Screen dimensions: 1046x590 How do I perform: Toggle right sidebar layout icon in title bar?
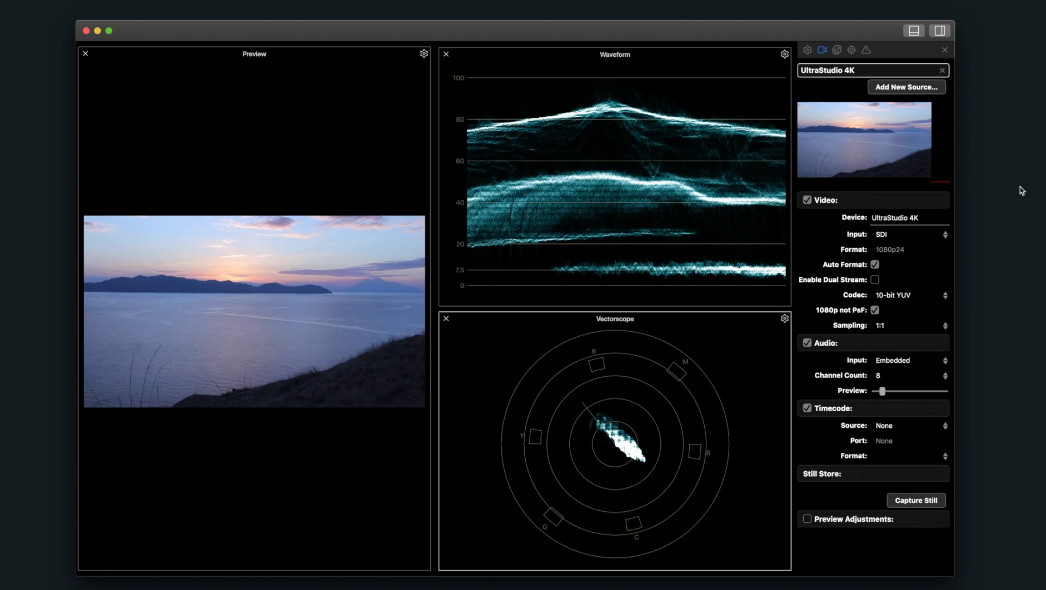(x=939, y=31)
